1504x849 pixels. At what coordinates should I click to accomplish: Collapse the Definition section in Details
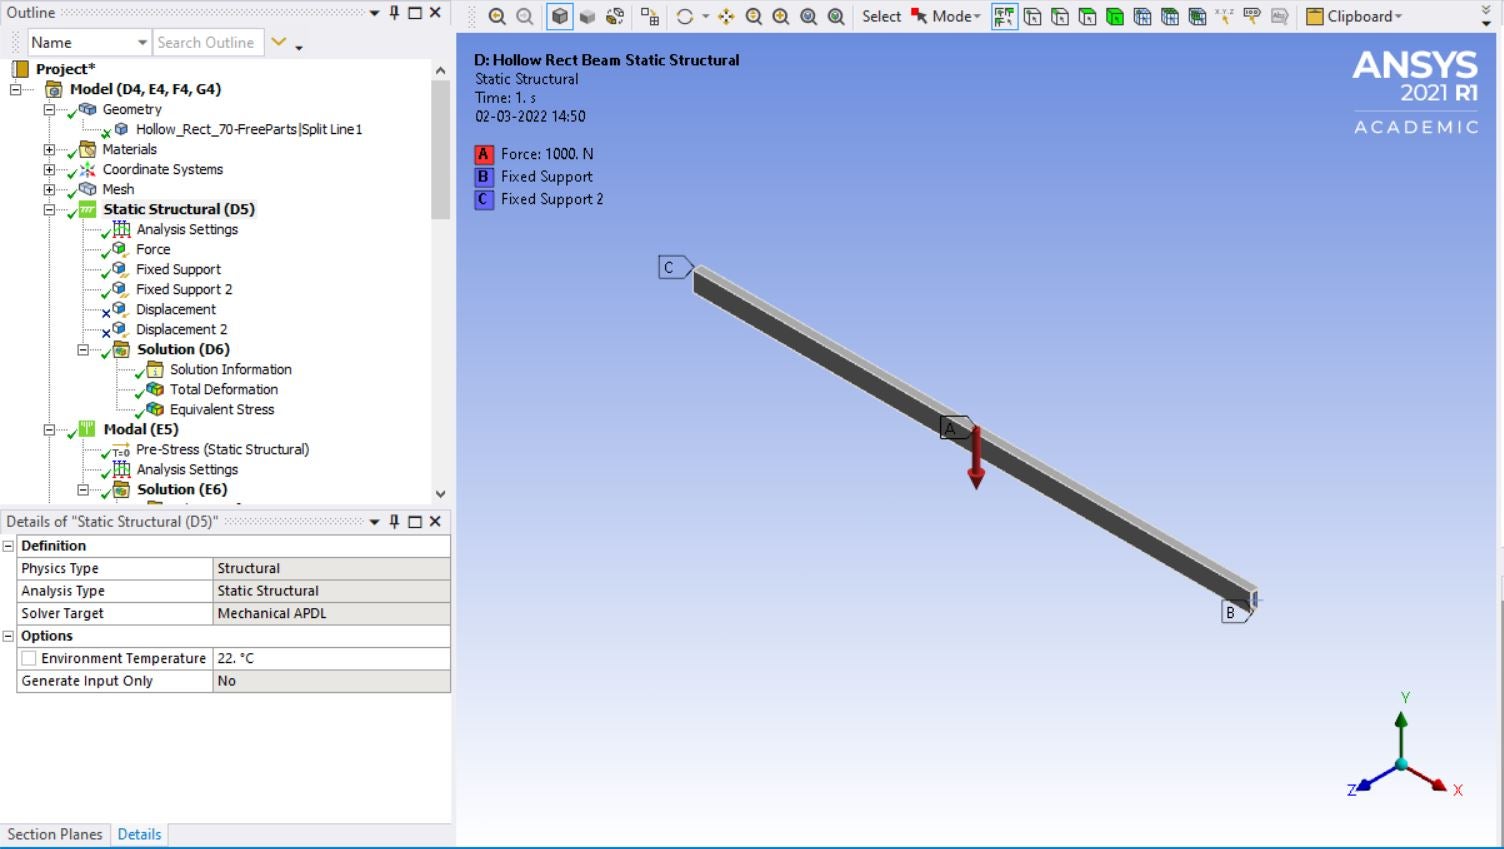click(9, 546)
